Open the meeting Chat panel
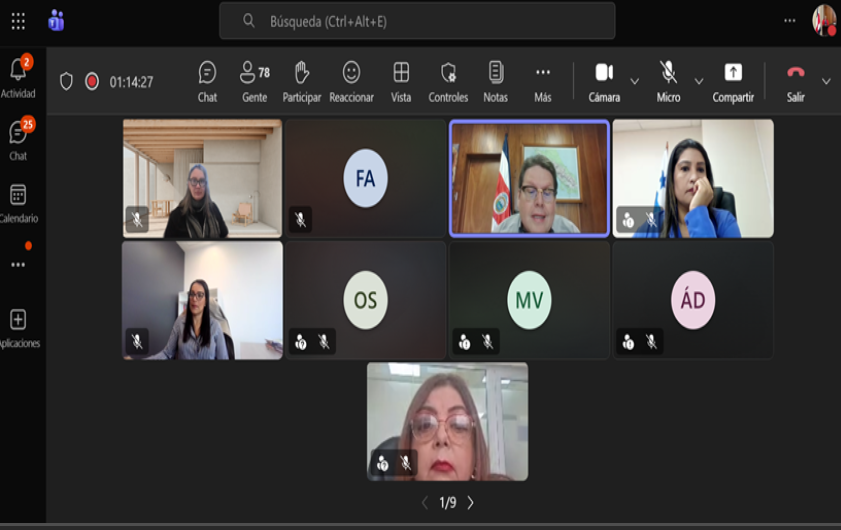Viewport: 841px width, 530px height. pyautogui.click(x=207, y=81)
